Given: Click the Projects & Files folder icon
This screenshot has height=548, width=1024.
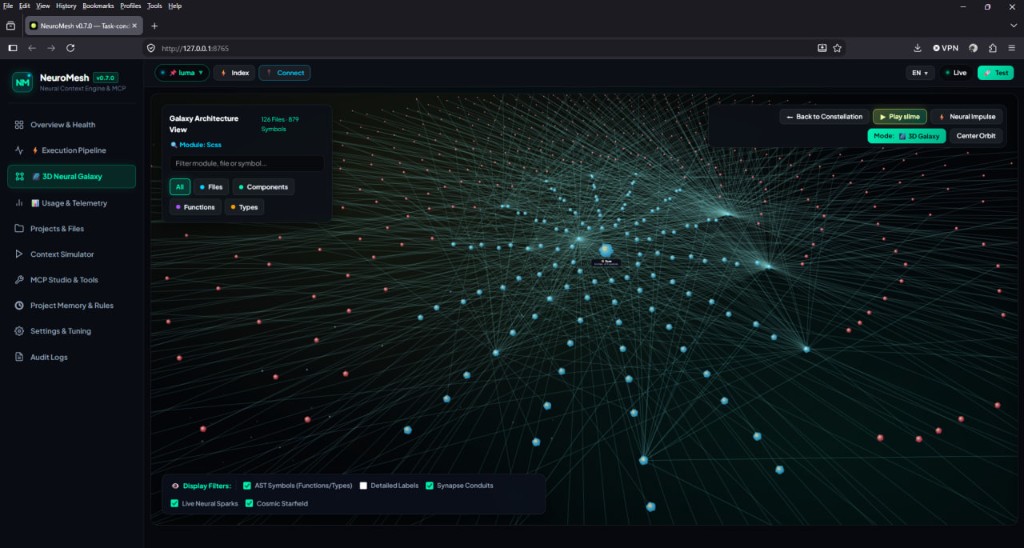Looking at the screenshot, I should tap(19, 229).
